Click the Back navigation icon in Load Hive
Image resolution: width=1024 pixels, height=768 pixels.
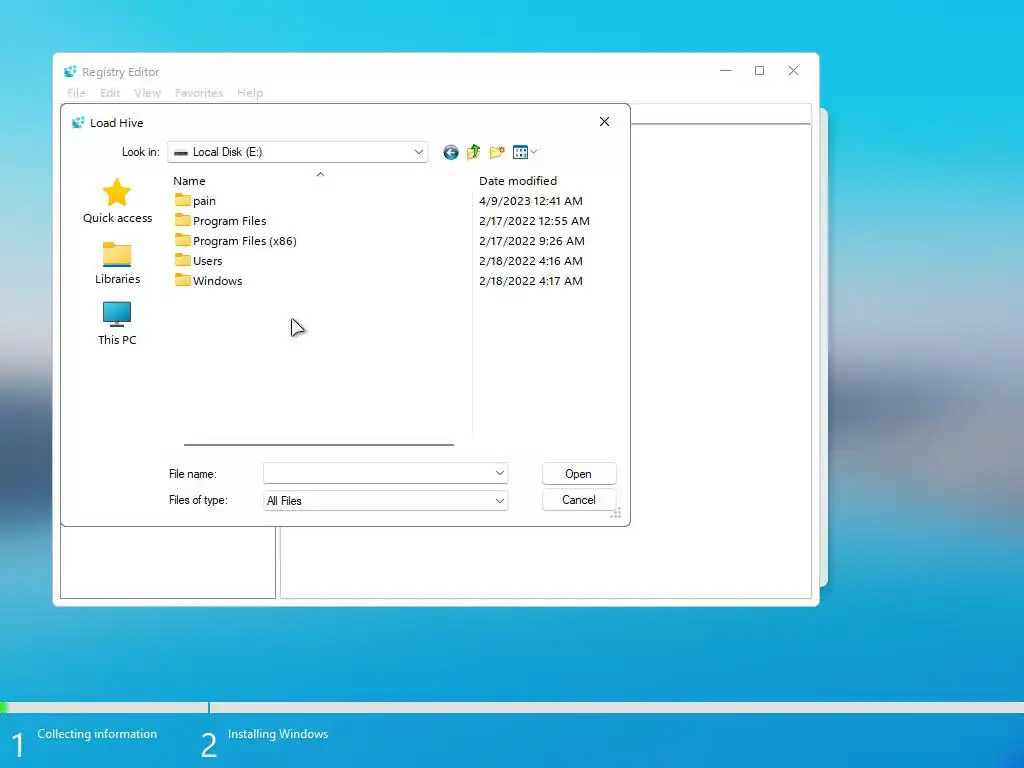click(451, 152)
